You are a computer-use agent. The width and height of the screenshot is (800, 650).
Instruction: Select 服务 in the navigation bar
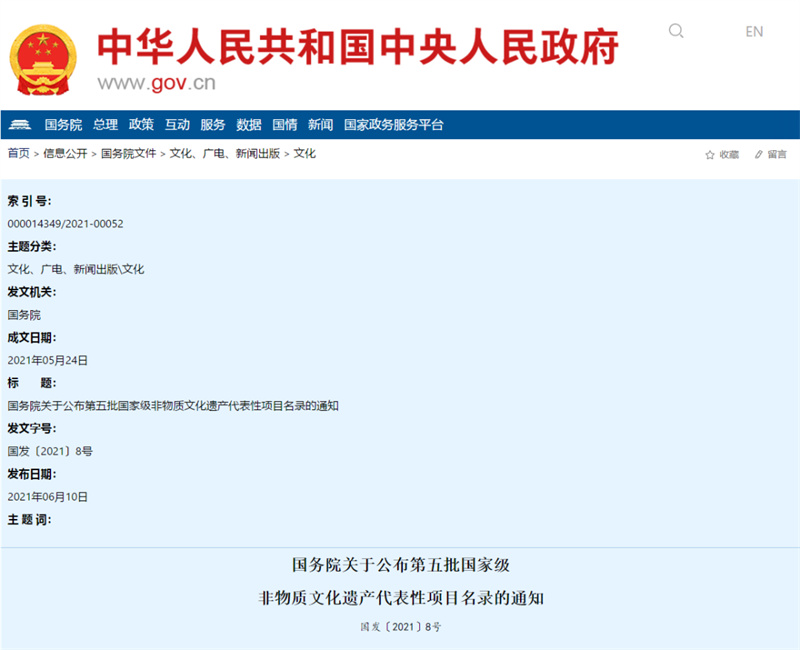[213, 125]
